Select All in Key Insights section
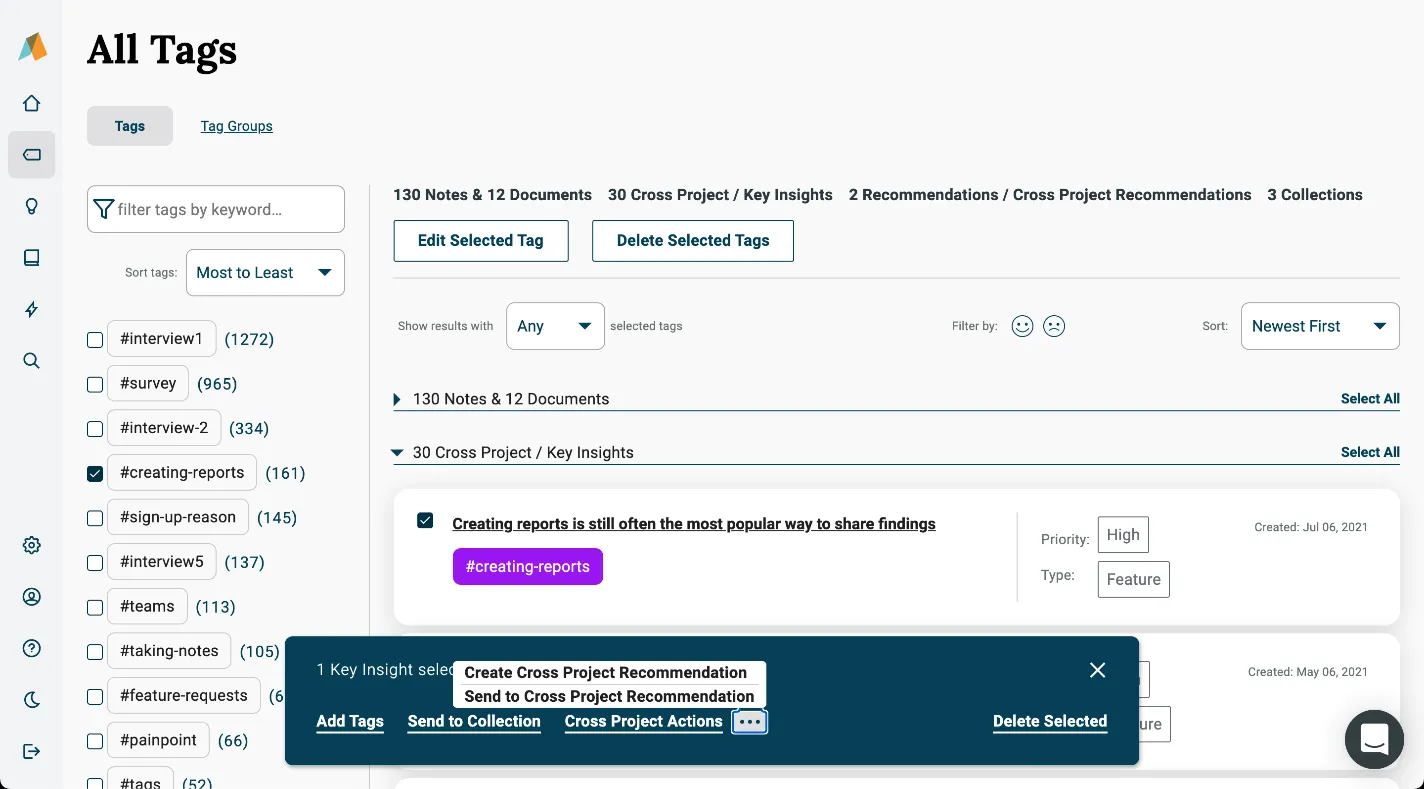Viewport: 1424px width, 789px height. click(x=1370, y=453)
